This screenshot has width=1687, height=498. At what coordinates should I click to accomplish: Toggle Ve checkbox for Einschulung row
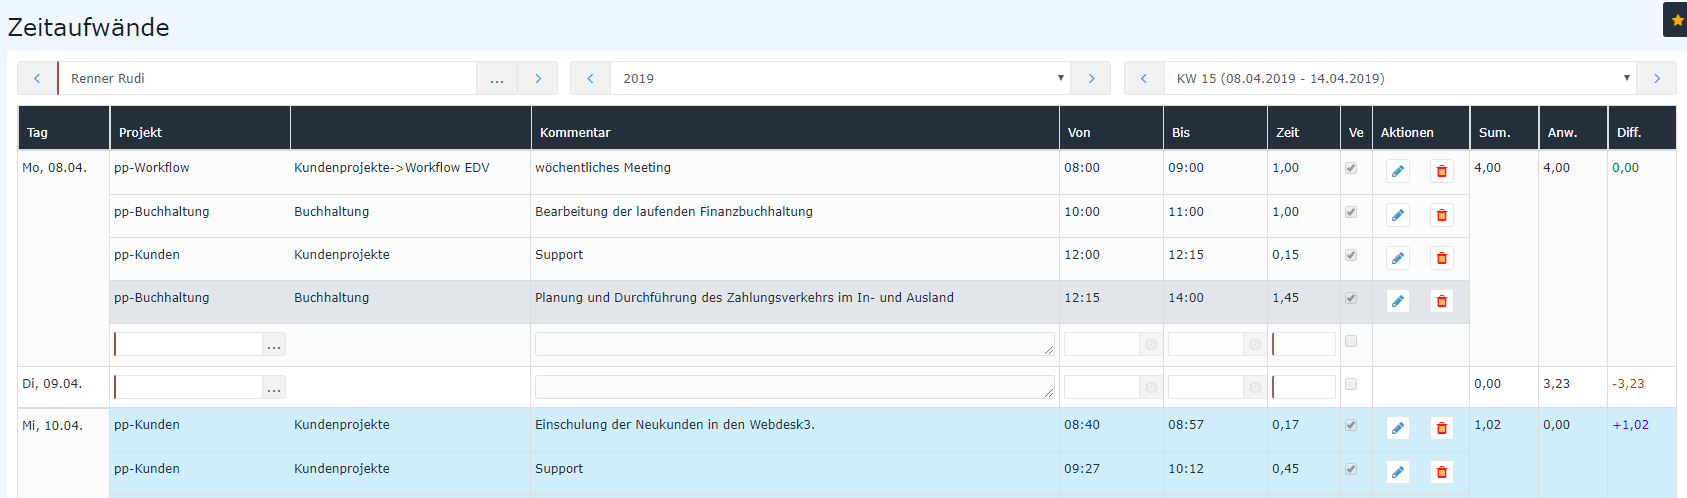tap(1351, 425)
